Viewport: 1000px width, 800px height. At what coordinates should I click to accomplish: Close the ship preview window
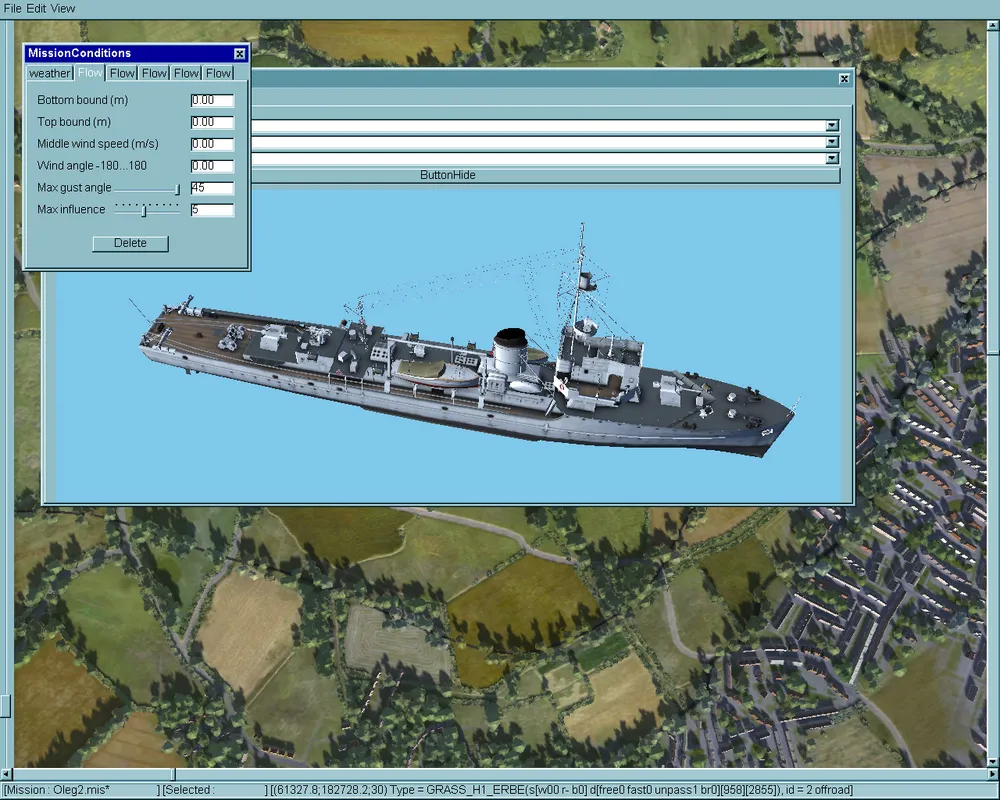click(844, 78)
